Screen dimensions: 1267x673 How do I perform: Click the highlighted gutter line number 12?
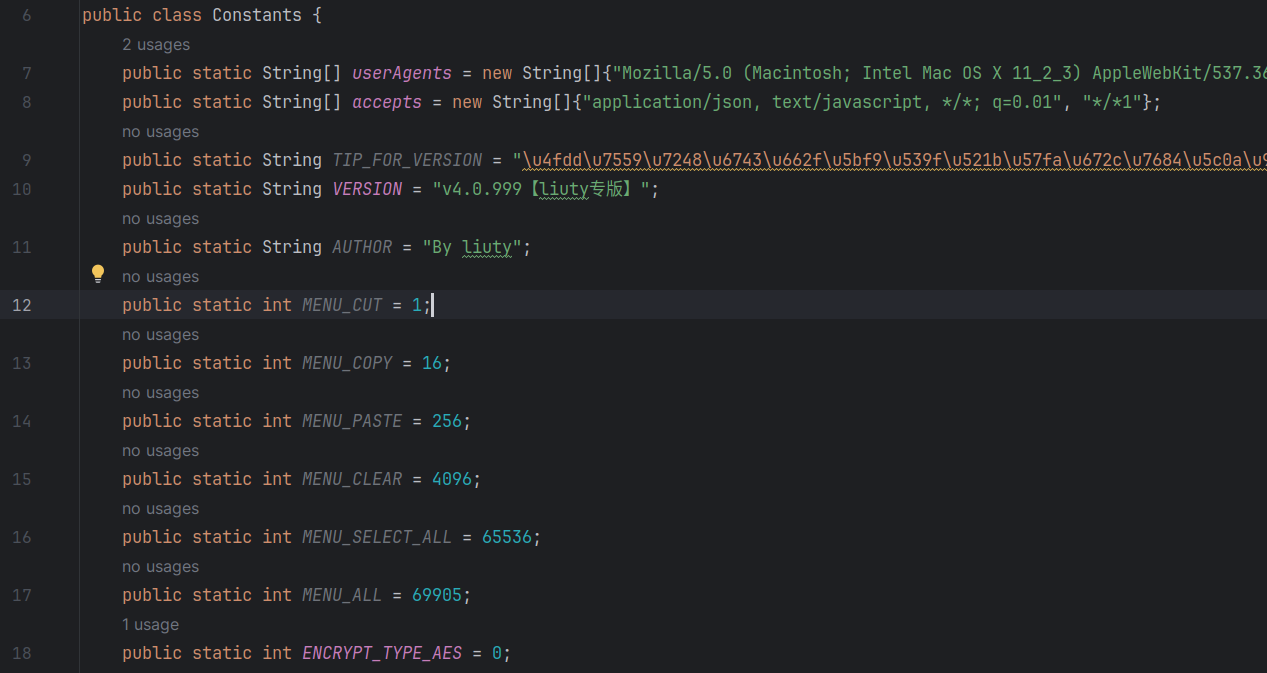tap(21, 306)
